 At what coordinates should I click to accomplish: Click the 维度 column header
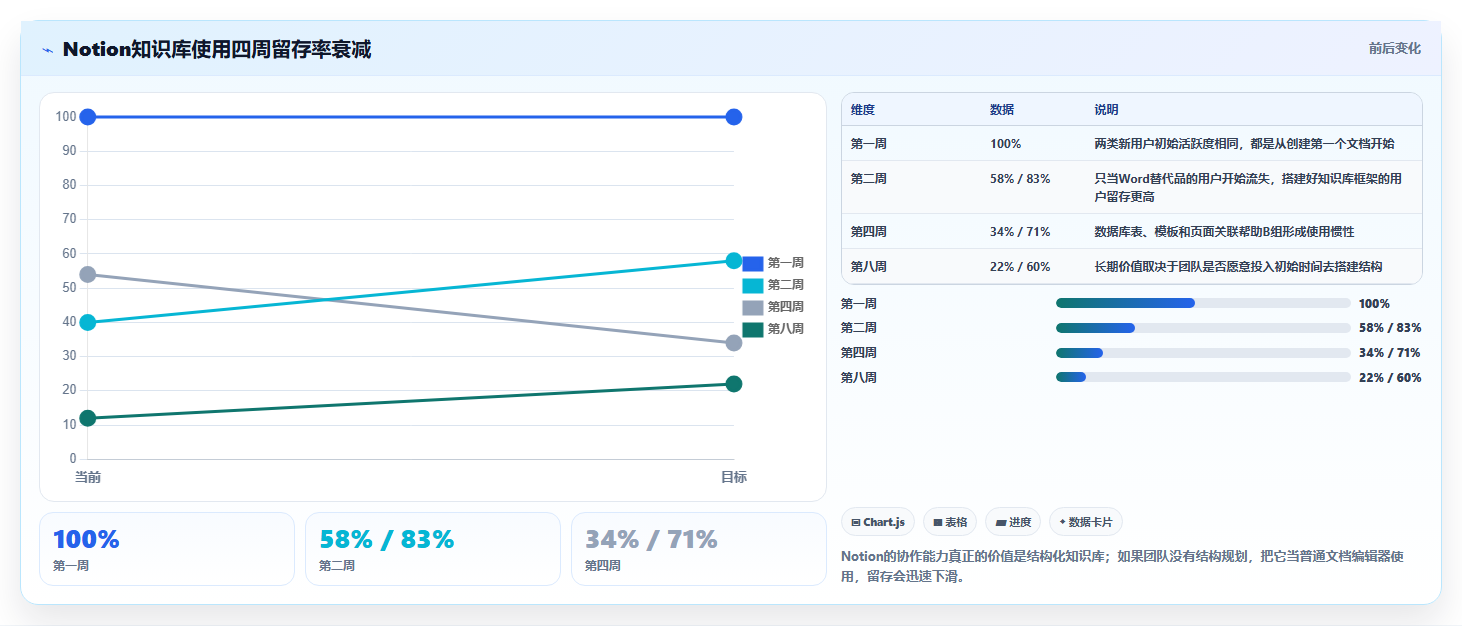coord(863,110)
